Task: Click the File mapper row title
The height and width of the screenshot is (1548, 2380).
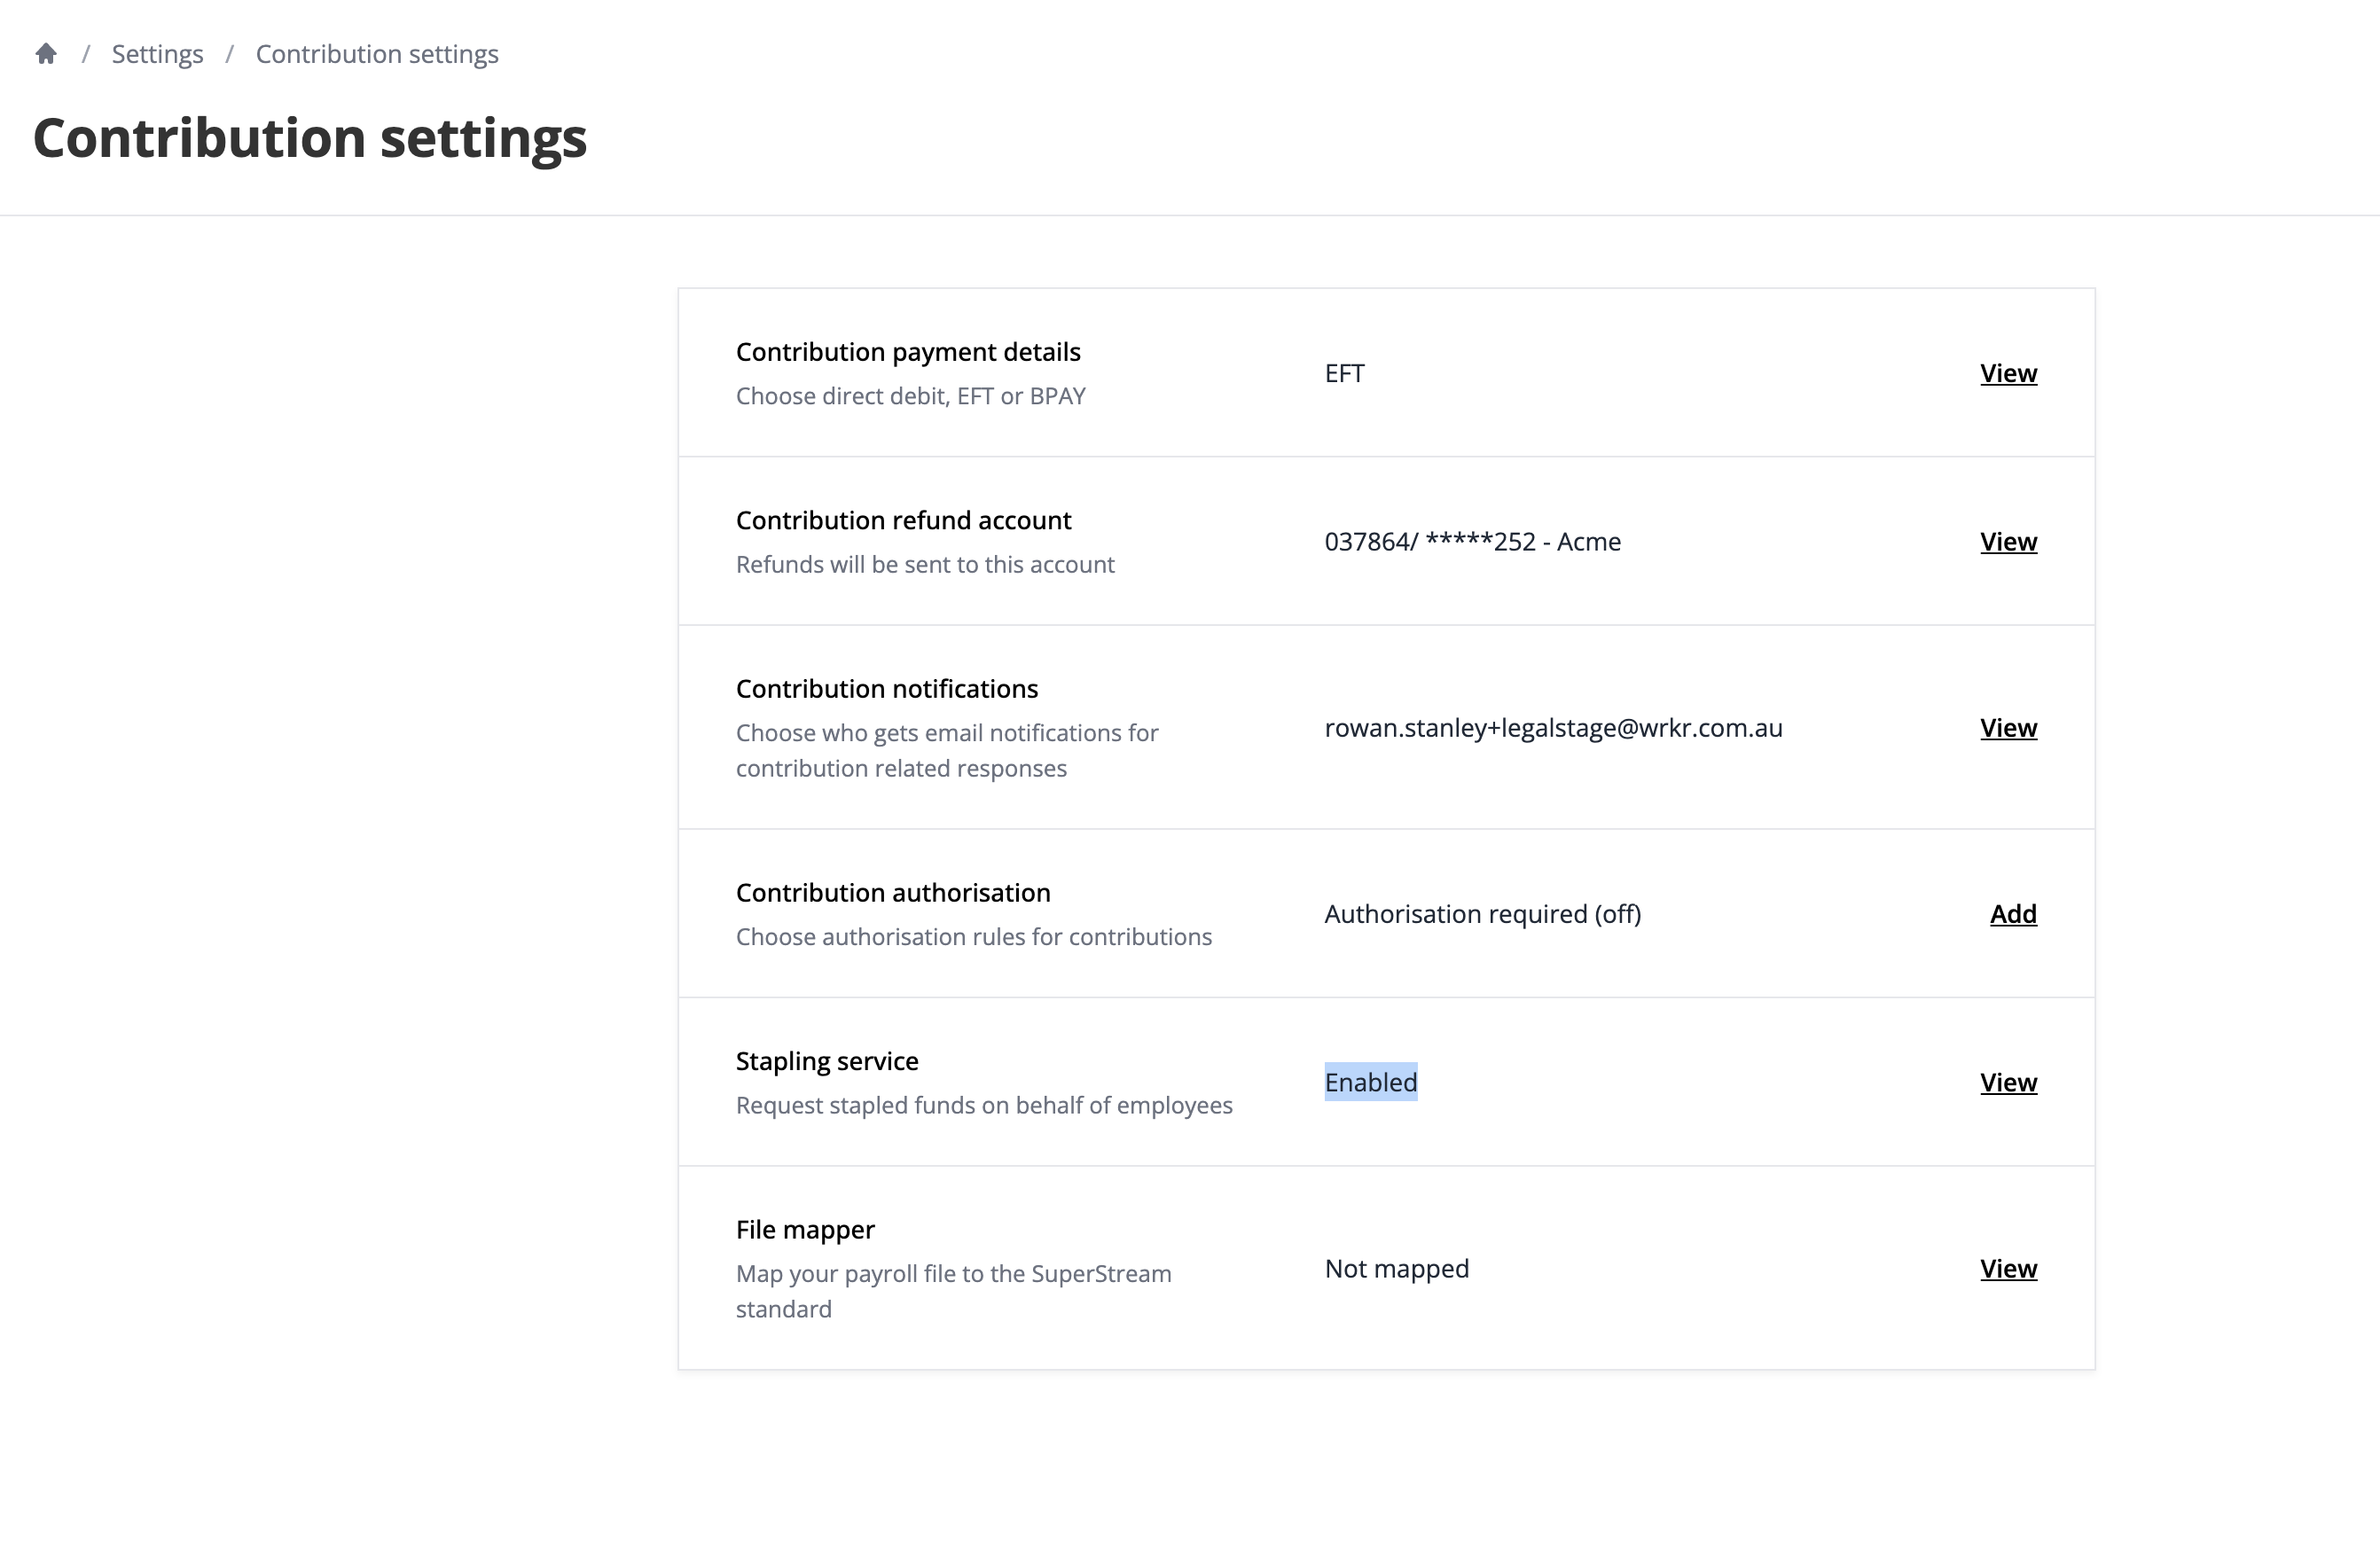Action: [805, 1229]
